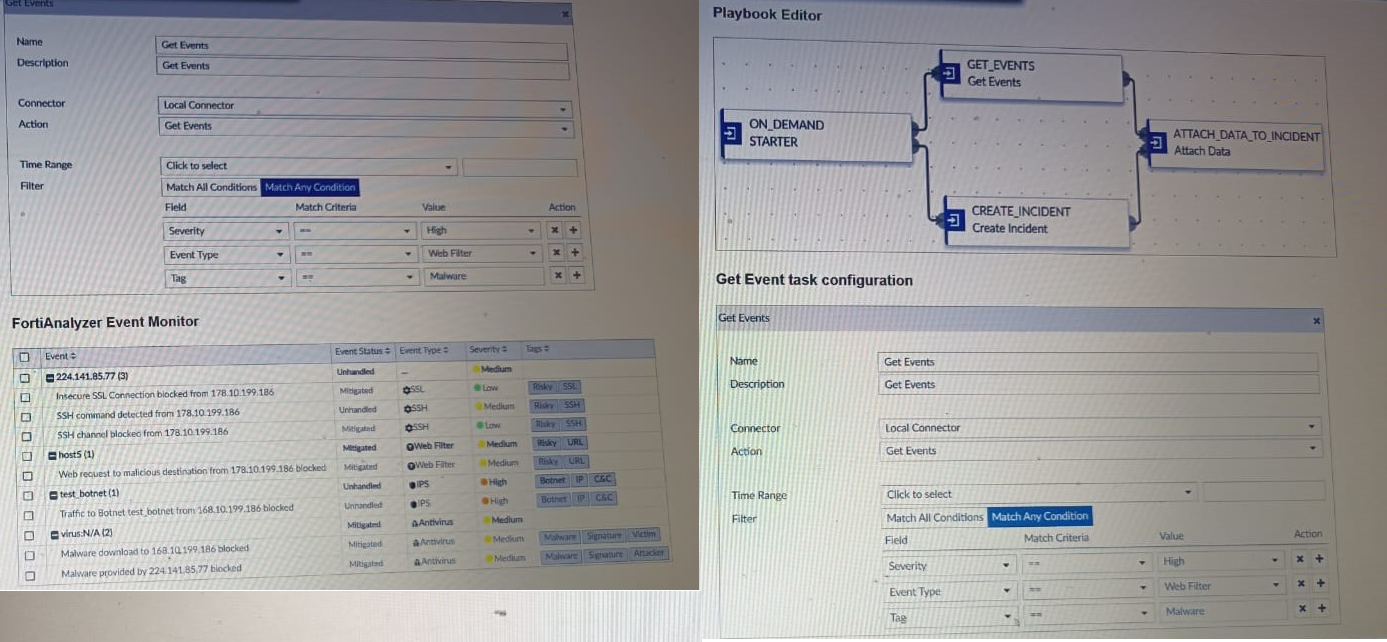Viewport: 1387px width, 642px height.
Task: Click the ON_DEMAND STARTER node icon
Action: pos(730,134)
